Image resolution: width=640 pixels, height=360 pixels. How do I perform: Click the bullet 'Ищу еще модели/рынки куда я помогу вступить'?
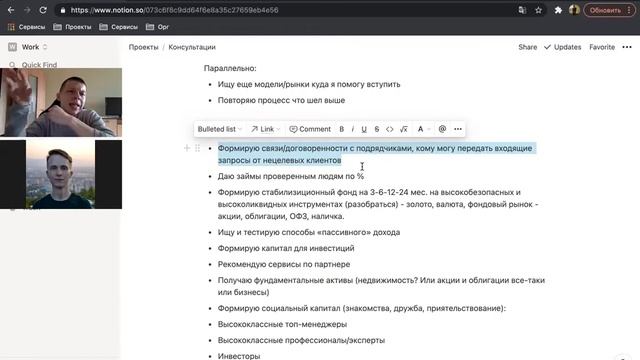309,84
